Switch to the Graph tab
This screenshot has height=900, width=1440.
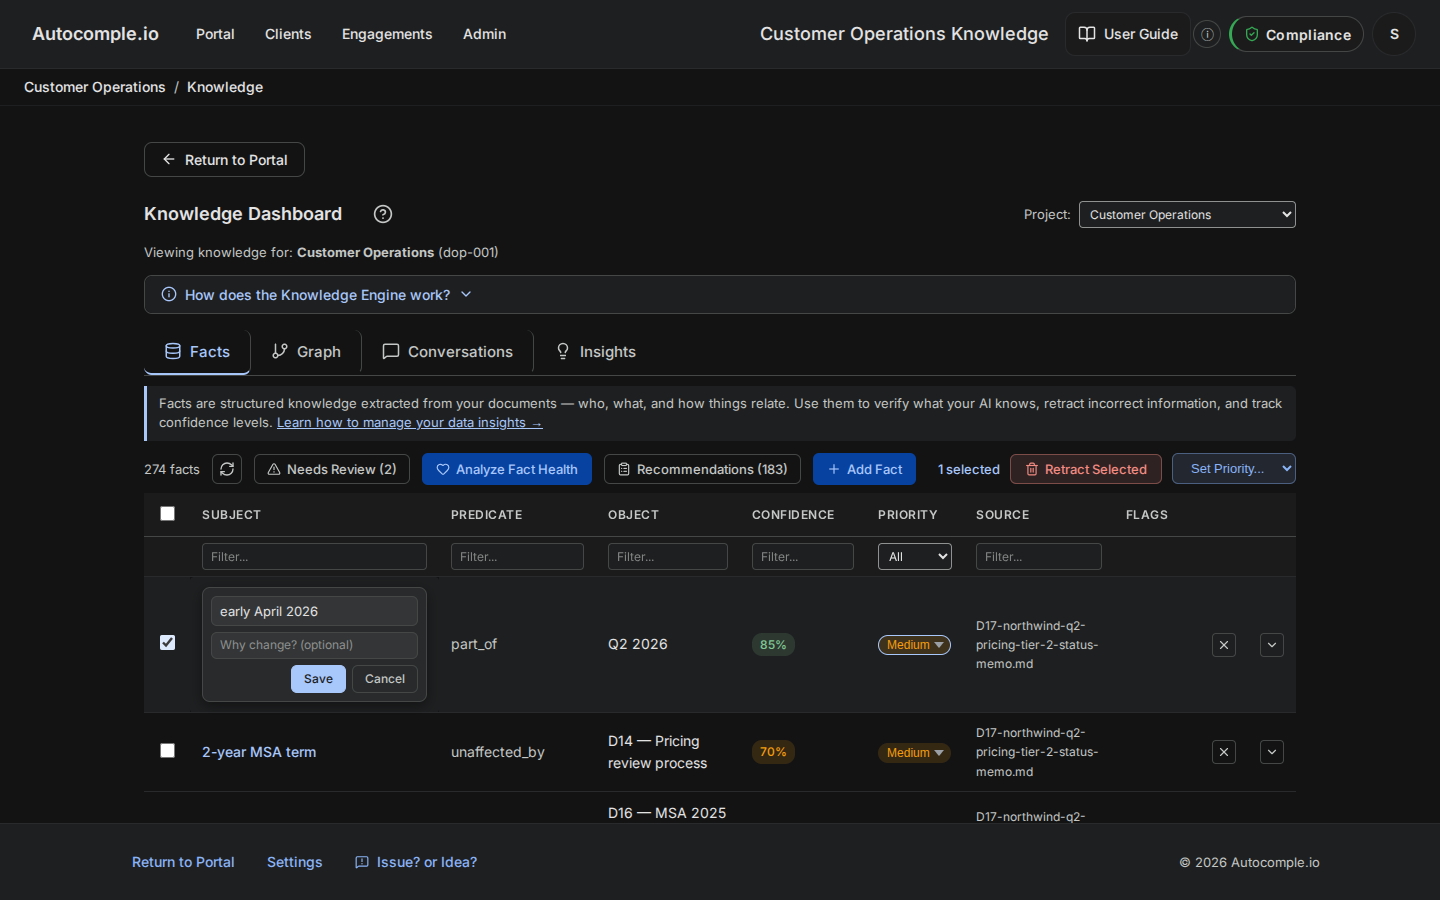(306, 352)
